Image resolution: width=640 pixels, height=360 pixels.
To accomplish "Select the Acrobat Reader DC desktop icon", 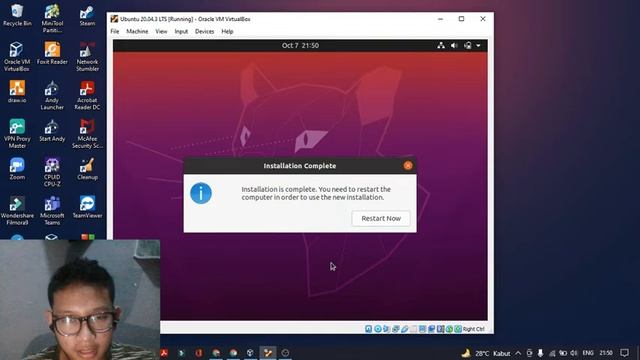I will tap(87, 95).
